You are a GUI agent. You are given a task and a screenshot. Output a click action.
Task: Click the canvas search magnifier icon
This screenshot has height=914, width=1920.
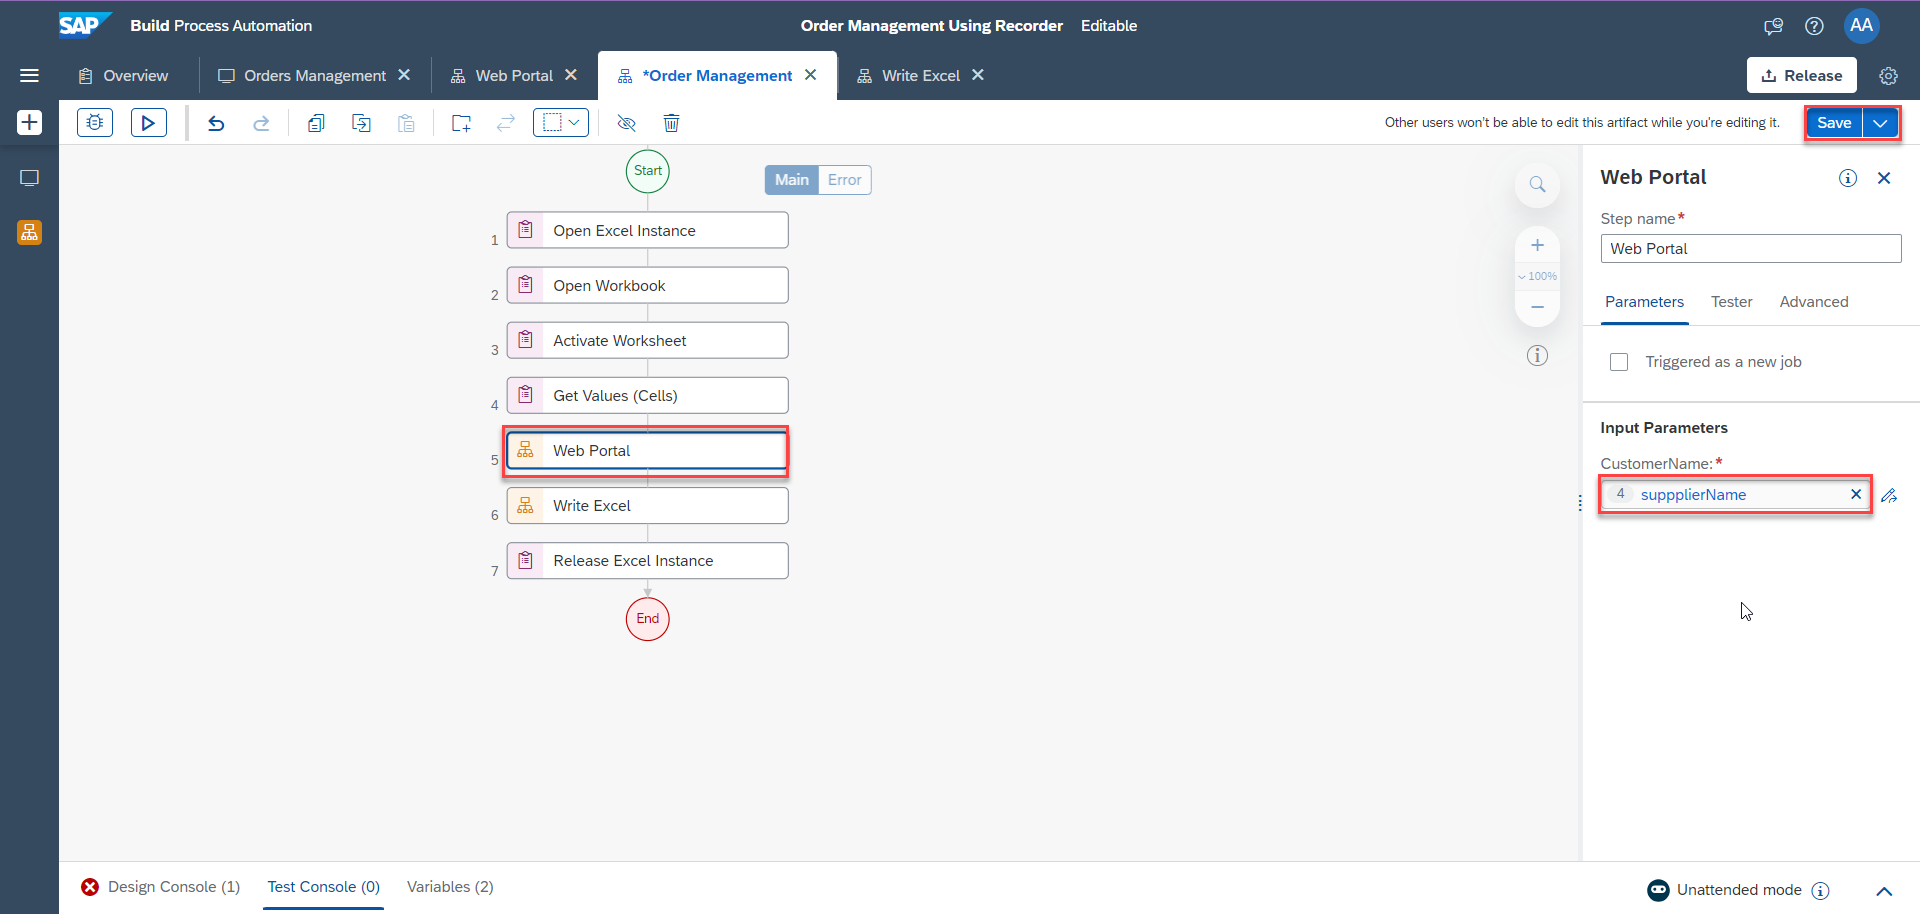pos(1537,185)
